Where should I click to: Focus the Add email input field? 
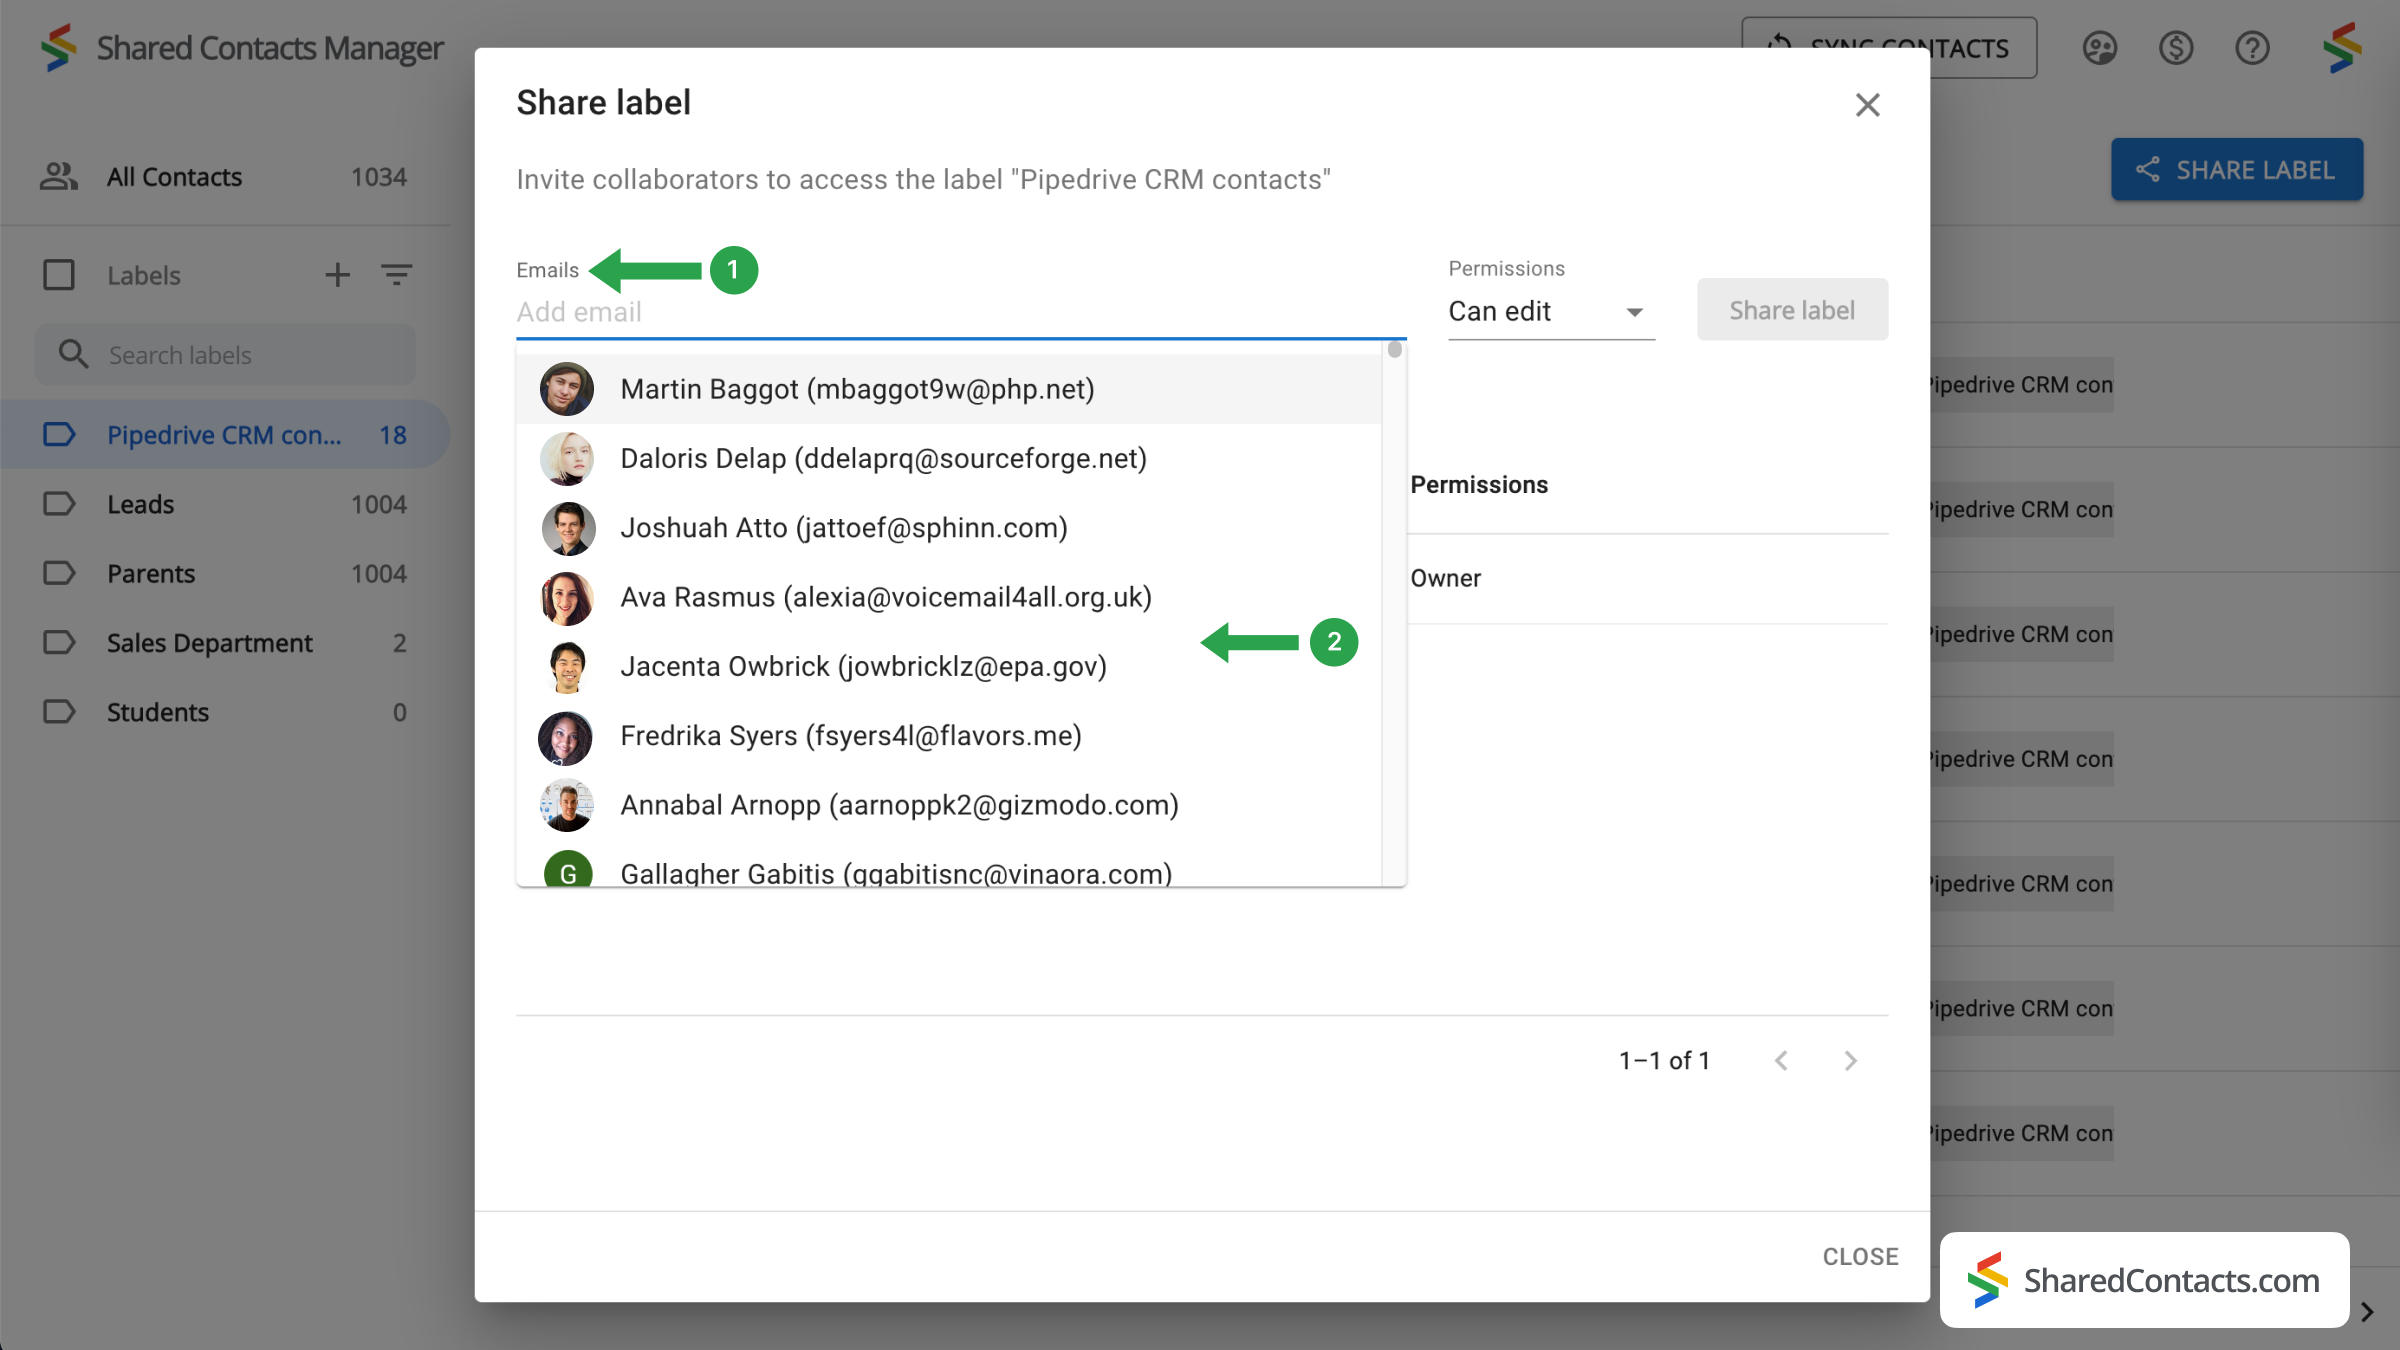(x=960, y=313)
